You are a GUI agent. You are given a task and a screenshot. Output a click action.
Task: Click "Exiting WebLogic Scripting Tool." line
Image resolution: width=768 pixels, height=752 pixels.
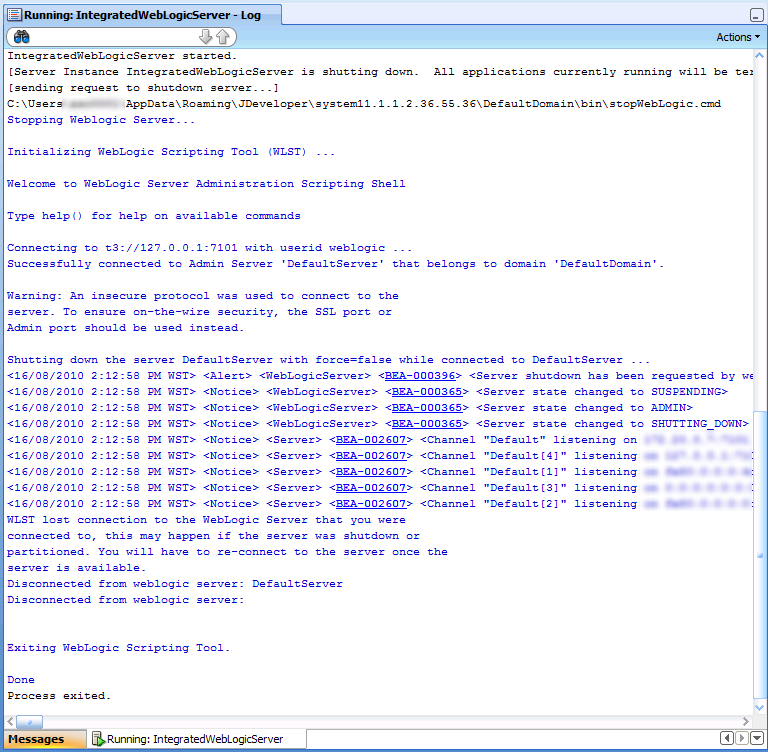(x=119, y=648)
